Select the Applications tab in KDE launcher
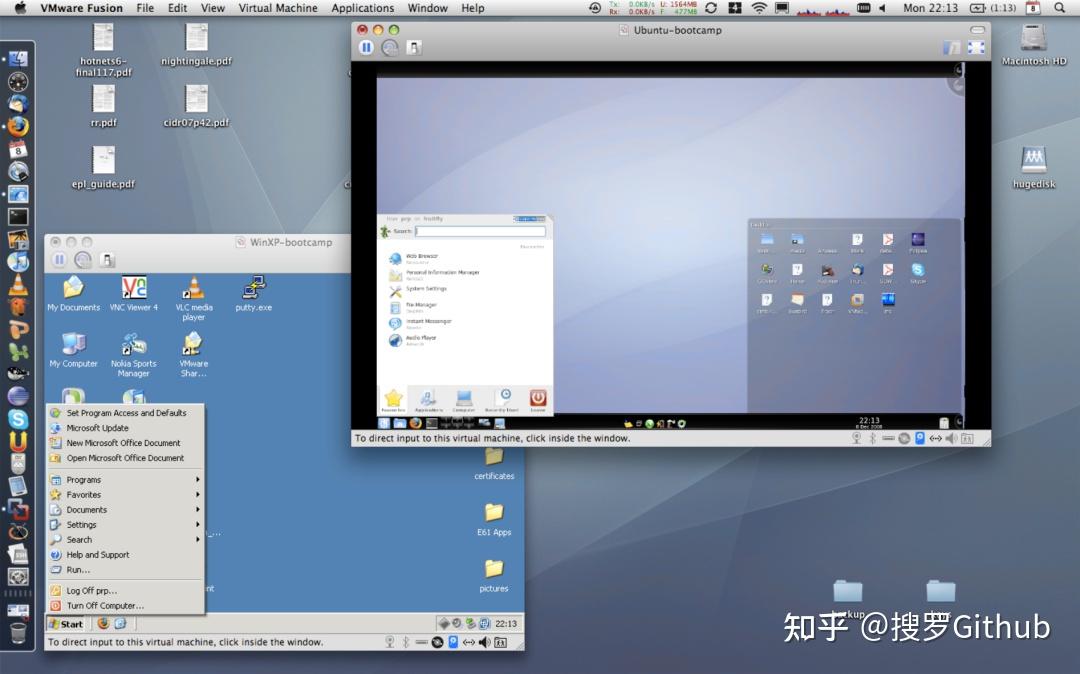1080x674 pixels. coord(428,400)
